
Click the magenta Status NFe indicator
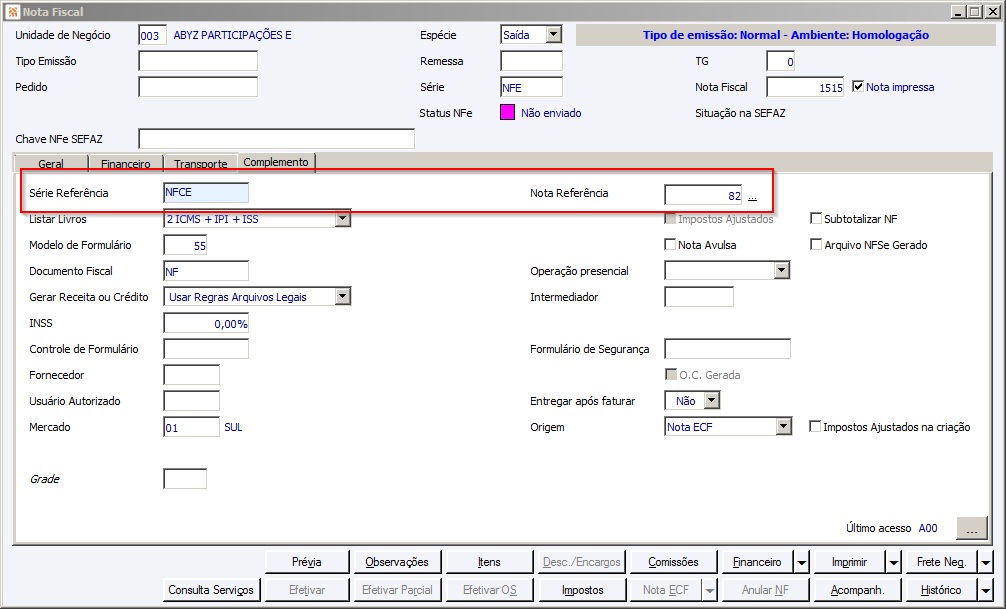point(507,113)
